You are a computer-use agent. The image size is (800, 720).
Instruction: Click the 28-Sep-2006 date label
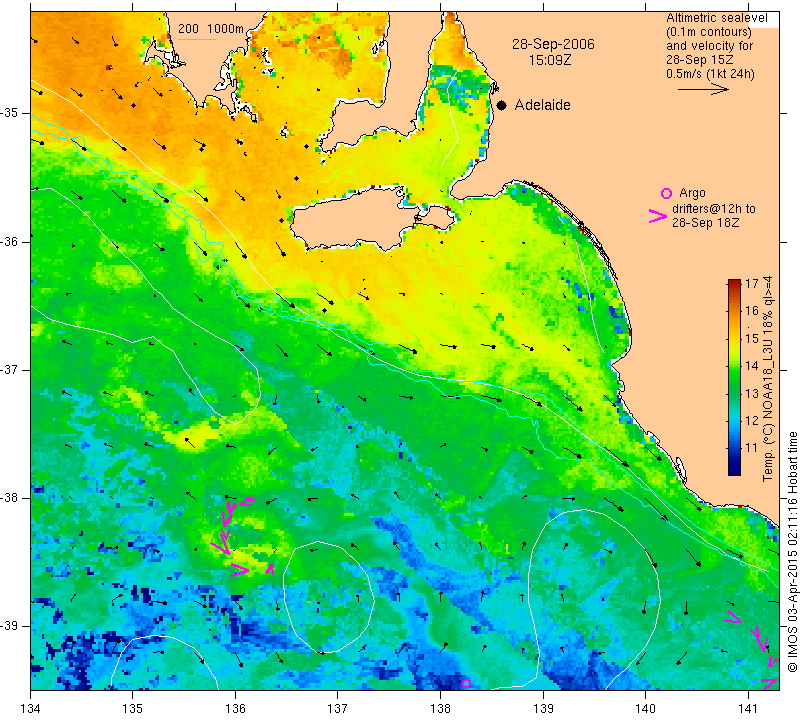click(x=553, y=44)
